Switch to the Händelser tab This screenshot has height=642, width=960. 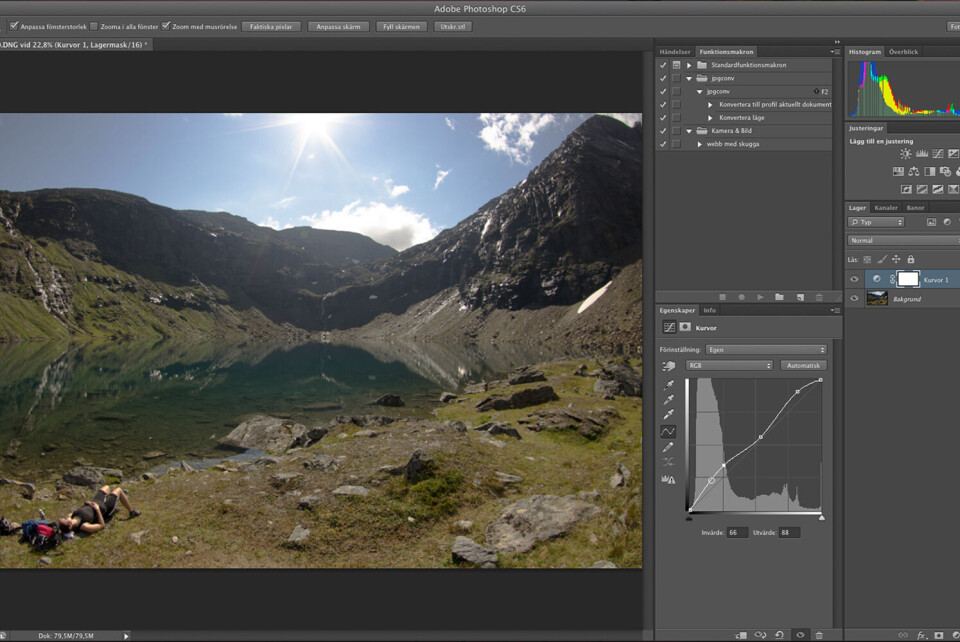pyautogui.click(x=675, y=52)
